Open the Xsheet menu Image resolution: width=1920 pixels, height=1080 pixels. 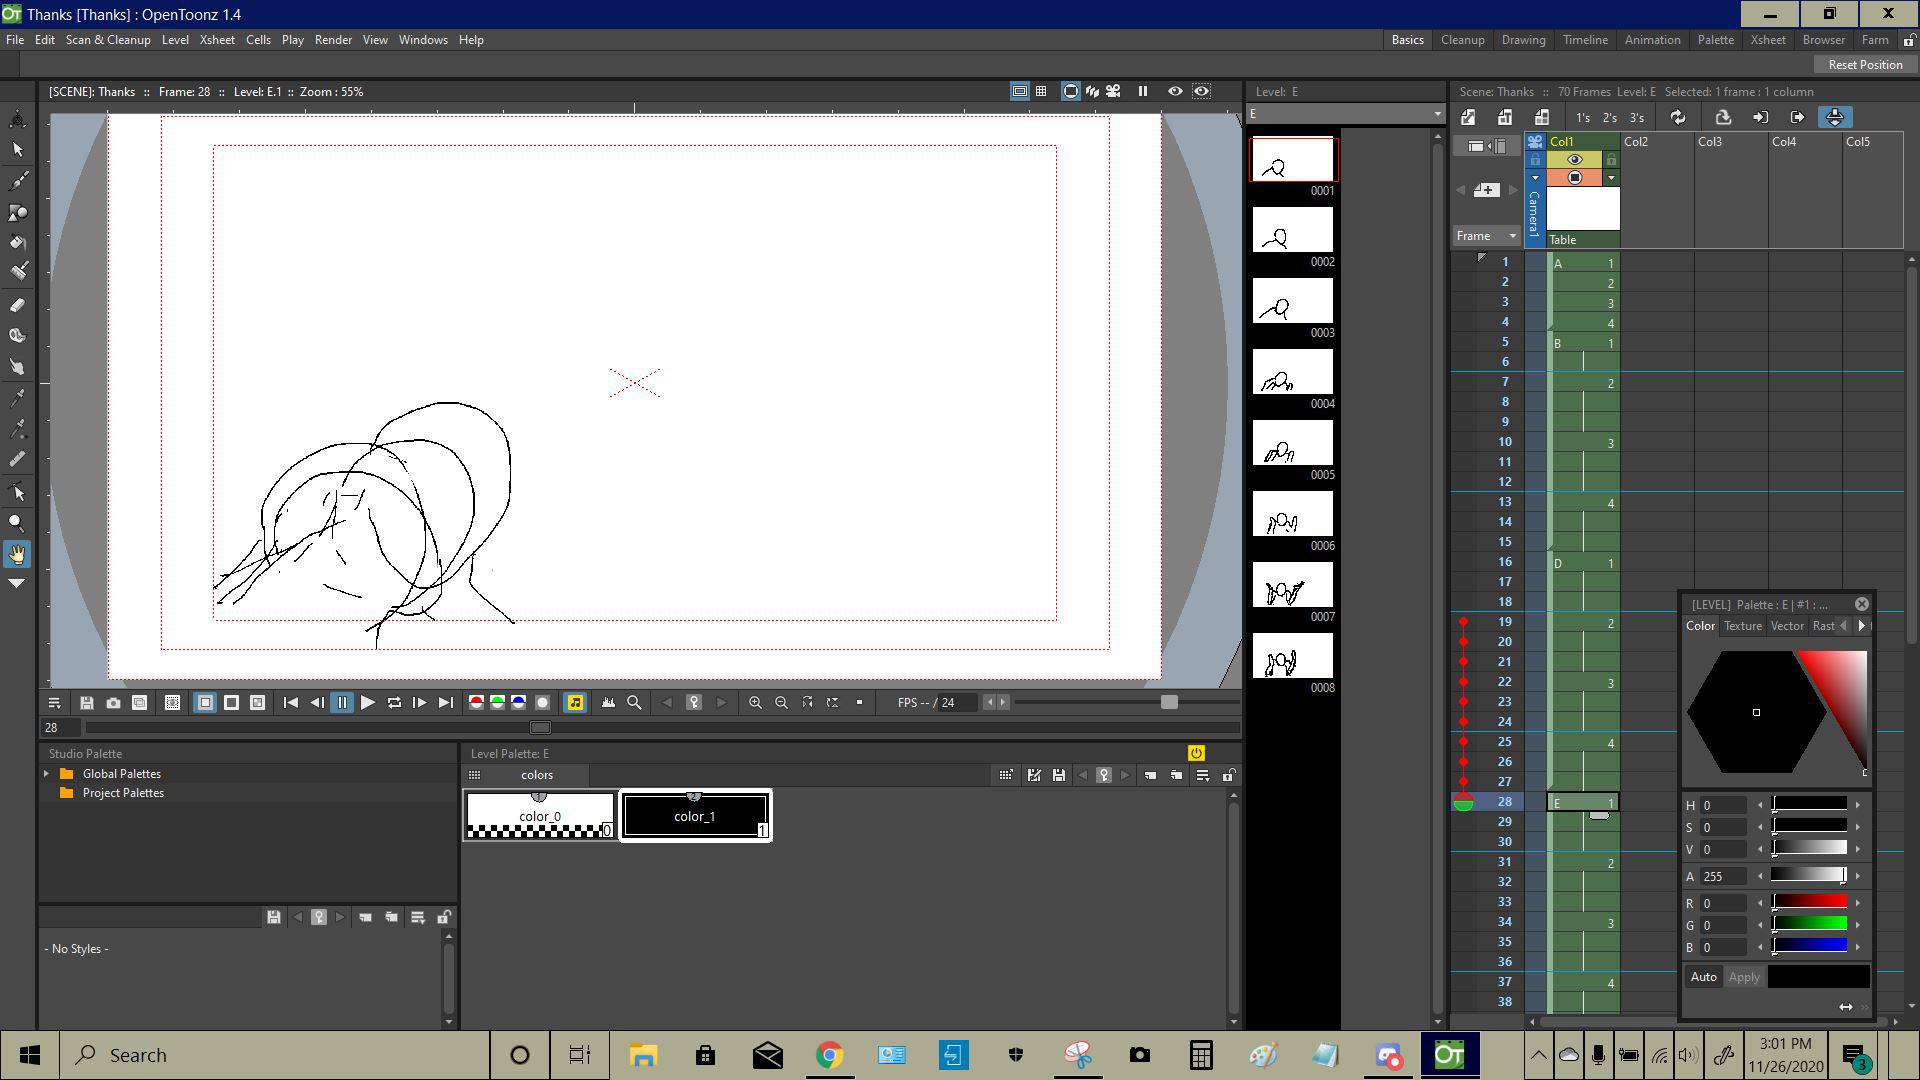(217, 40)
